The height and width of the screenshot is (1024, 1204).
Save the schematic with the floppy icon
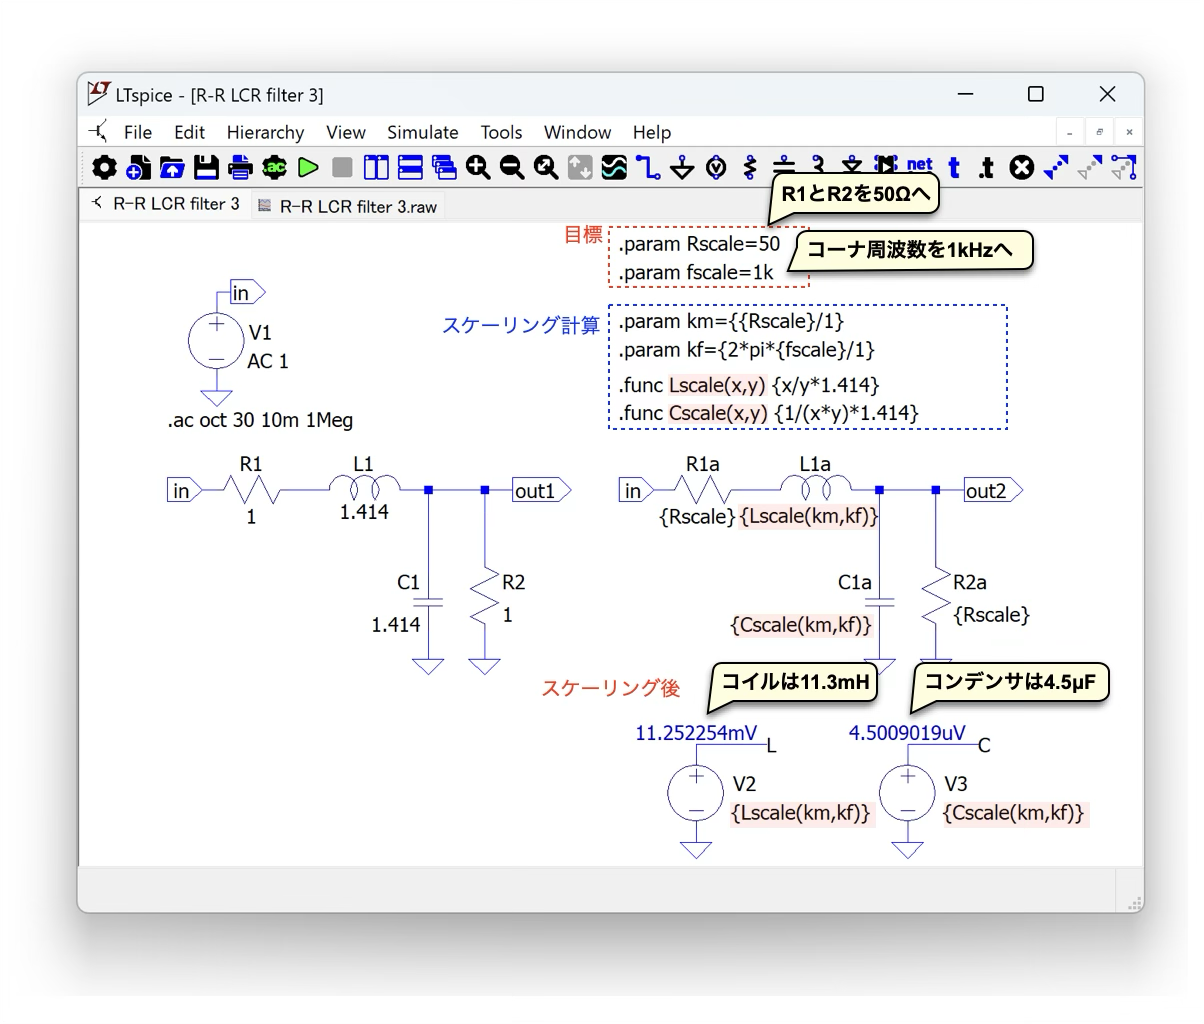[x=206, y=168]
